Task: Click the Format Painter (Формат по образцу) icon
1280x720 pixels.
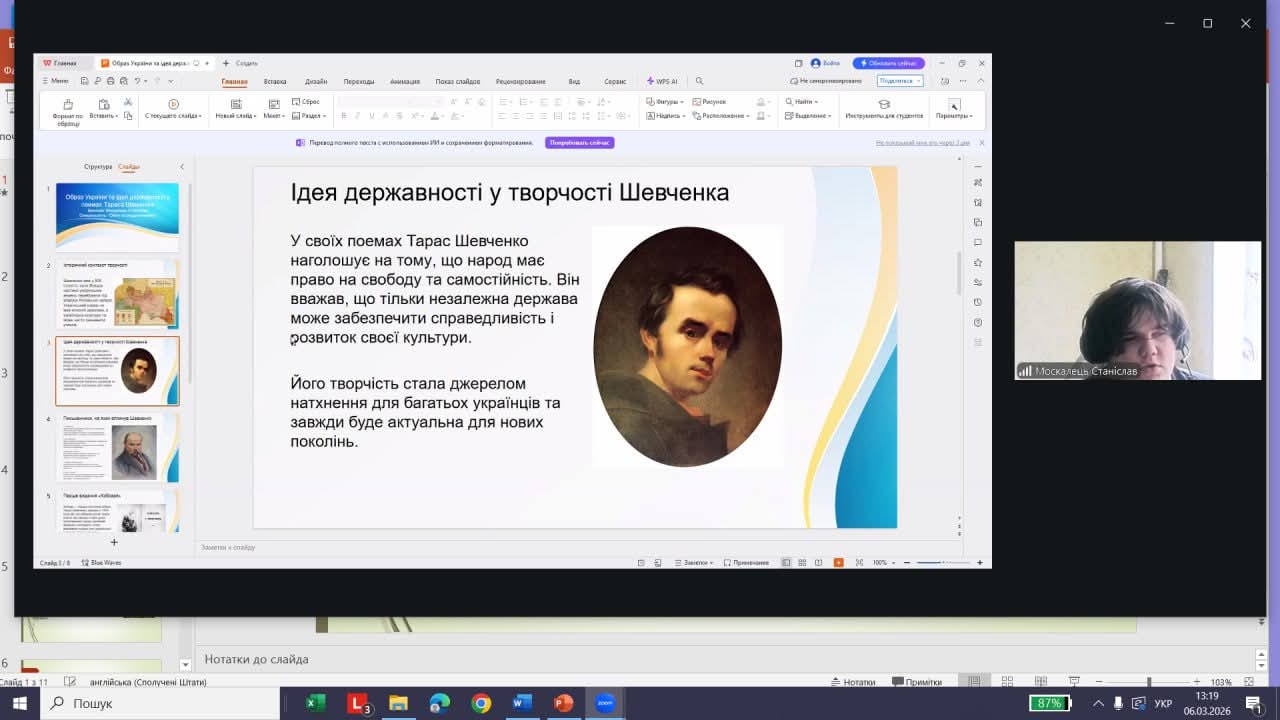Action: (x=68, y=105)
